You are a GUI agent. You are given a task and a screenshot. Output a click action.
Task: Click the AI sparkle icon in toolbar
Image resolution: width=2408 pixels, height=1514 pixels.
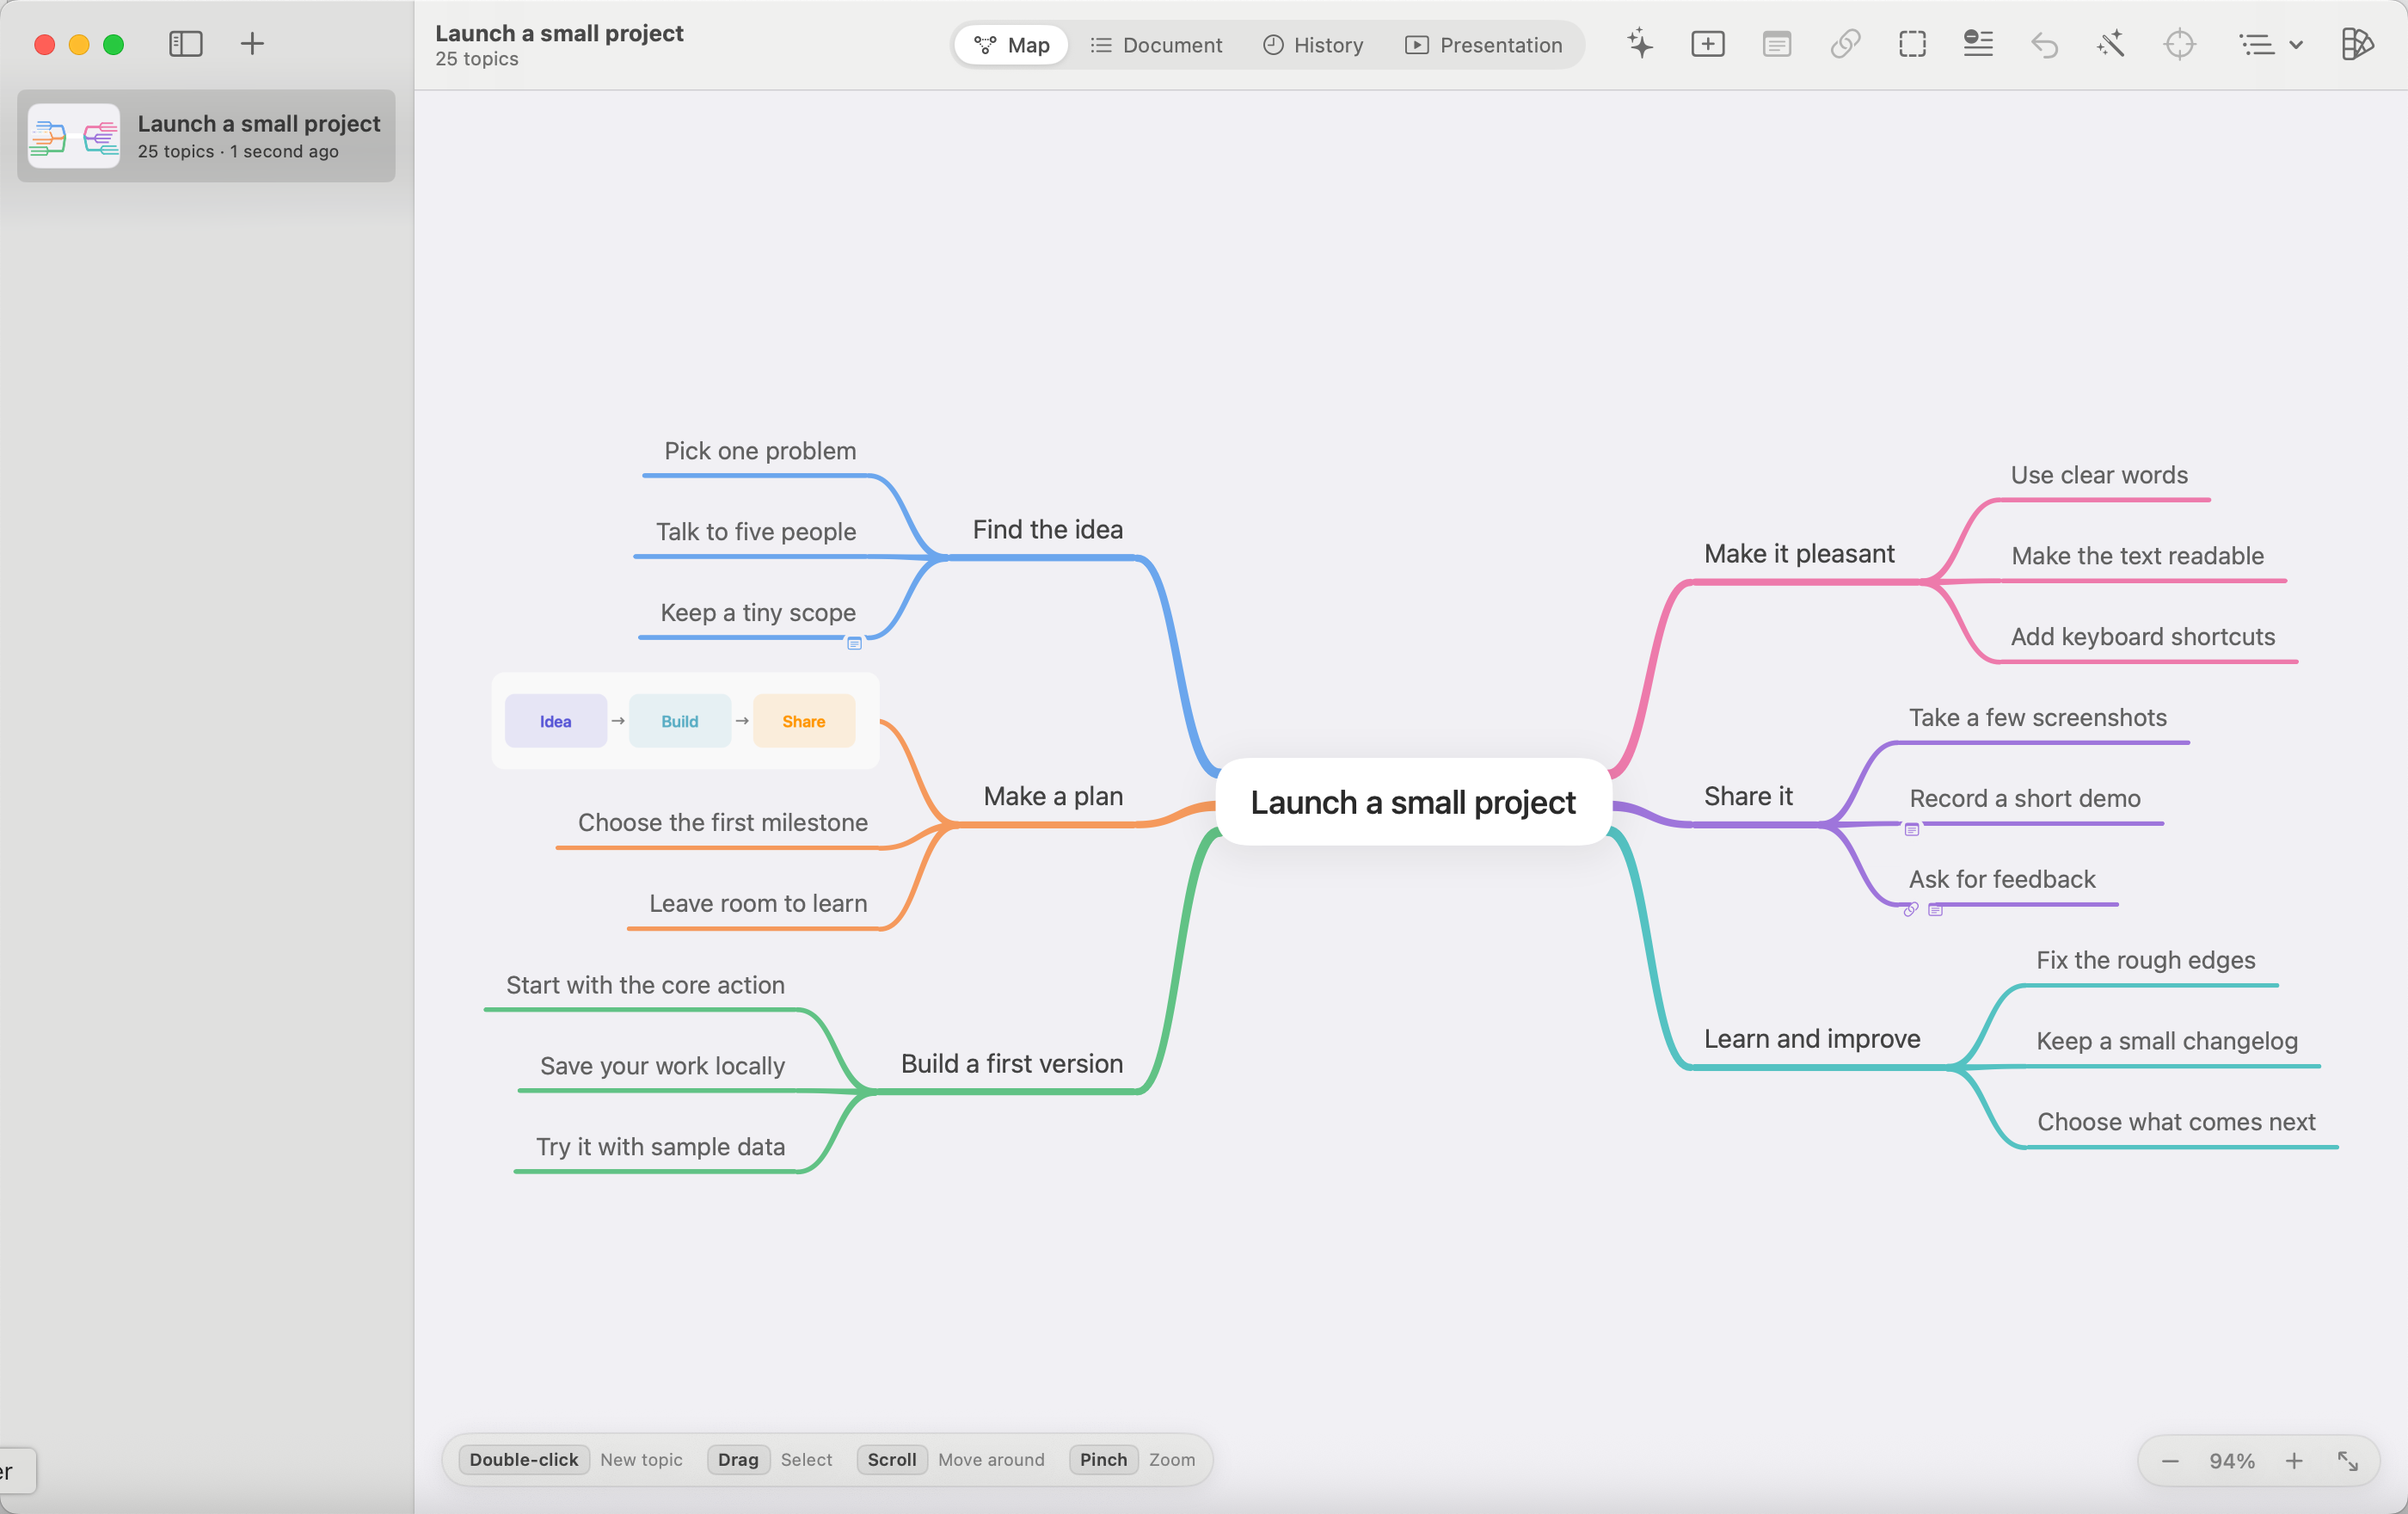pyautogui.click(x=1640, y=44)
